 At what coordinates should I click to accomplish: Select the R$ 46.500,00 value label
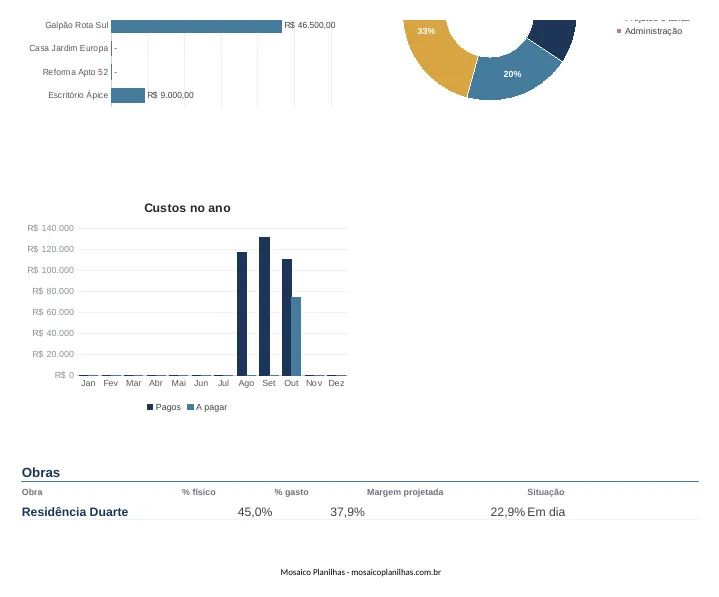point(310,25)
